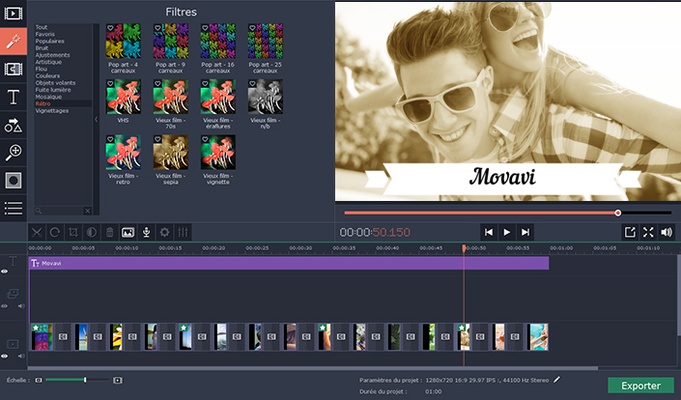Toggle the heart on Vieux film - sepia

(158, 139)
